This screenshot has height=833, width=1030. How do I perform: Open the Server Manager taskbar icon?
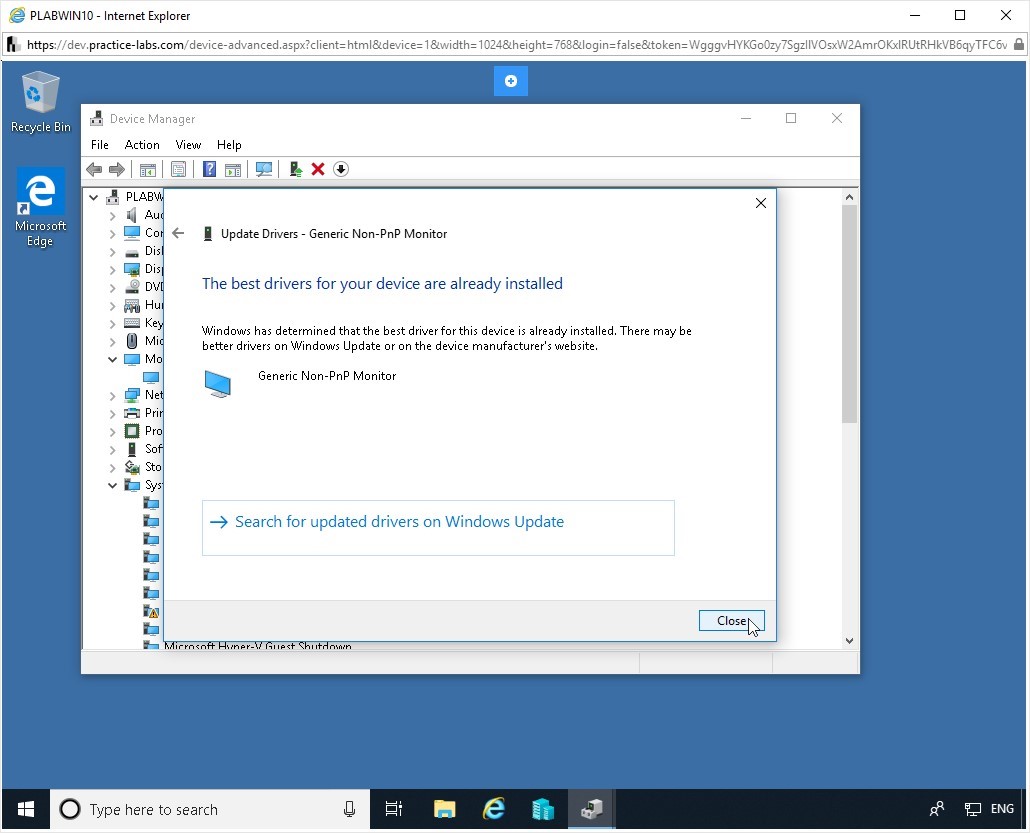point(543,809)
